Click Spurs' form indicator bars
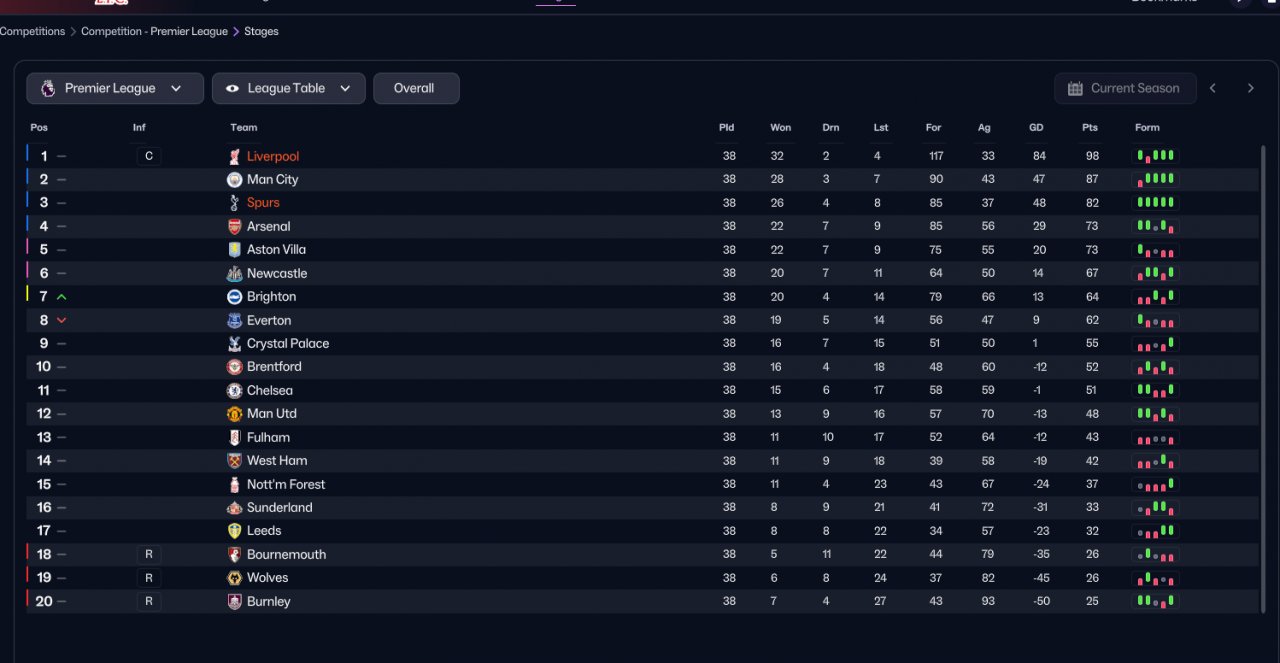1280x663 pixels. click(1156, 203)
